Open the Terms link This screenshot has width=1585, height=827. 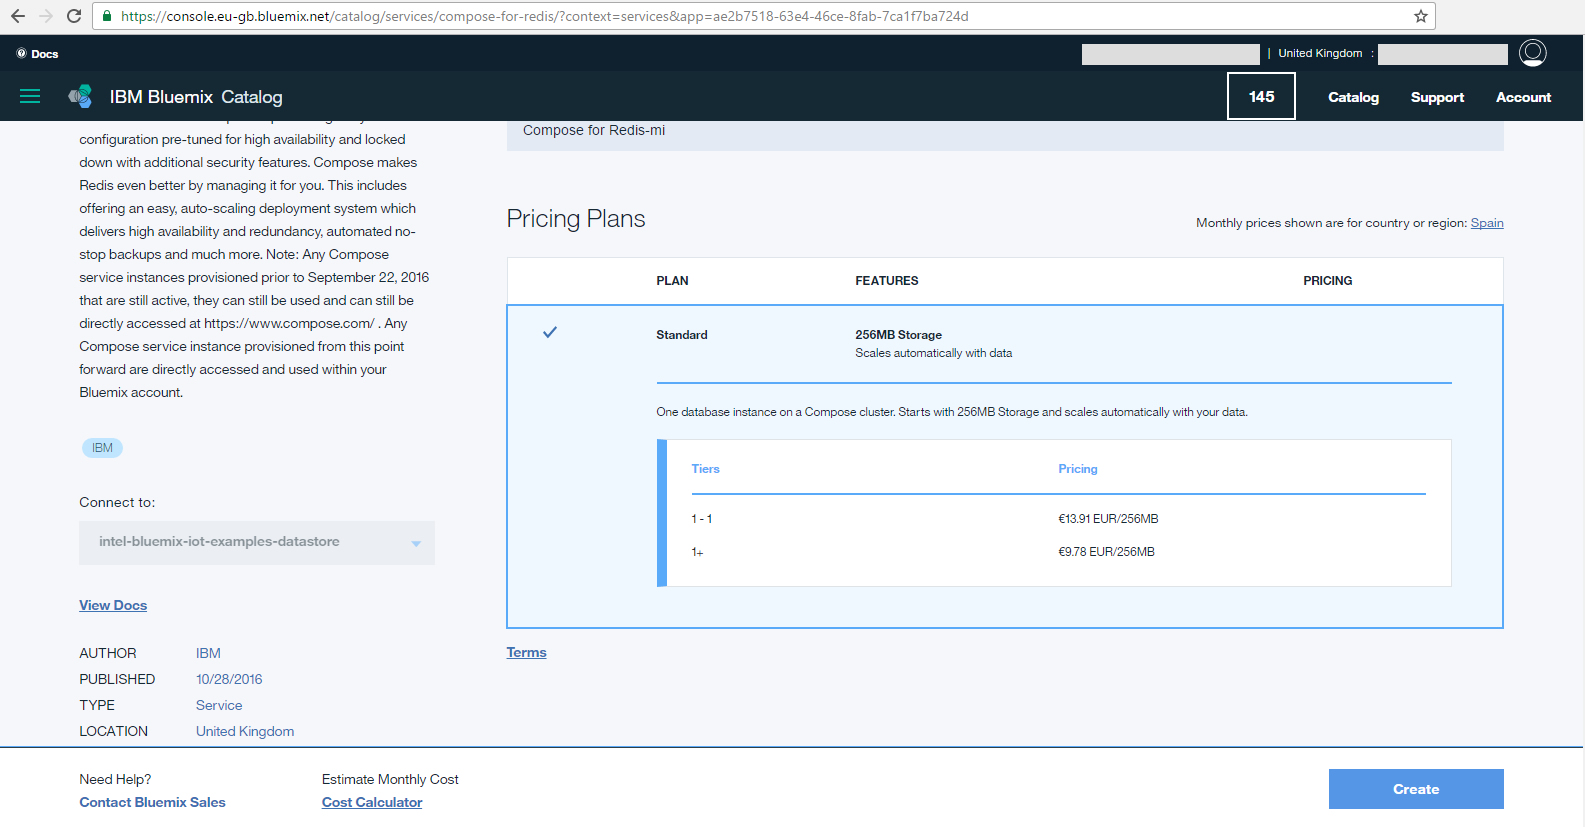point(526,652)
